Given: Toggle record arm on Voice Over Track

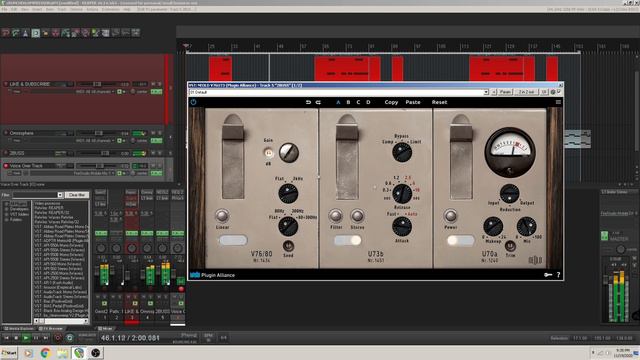Looking at the screenshot, I should point(6,166).
